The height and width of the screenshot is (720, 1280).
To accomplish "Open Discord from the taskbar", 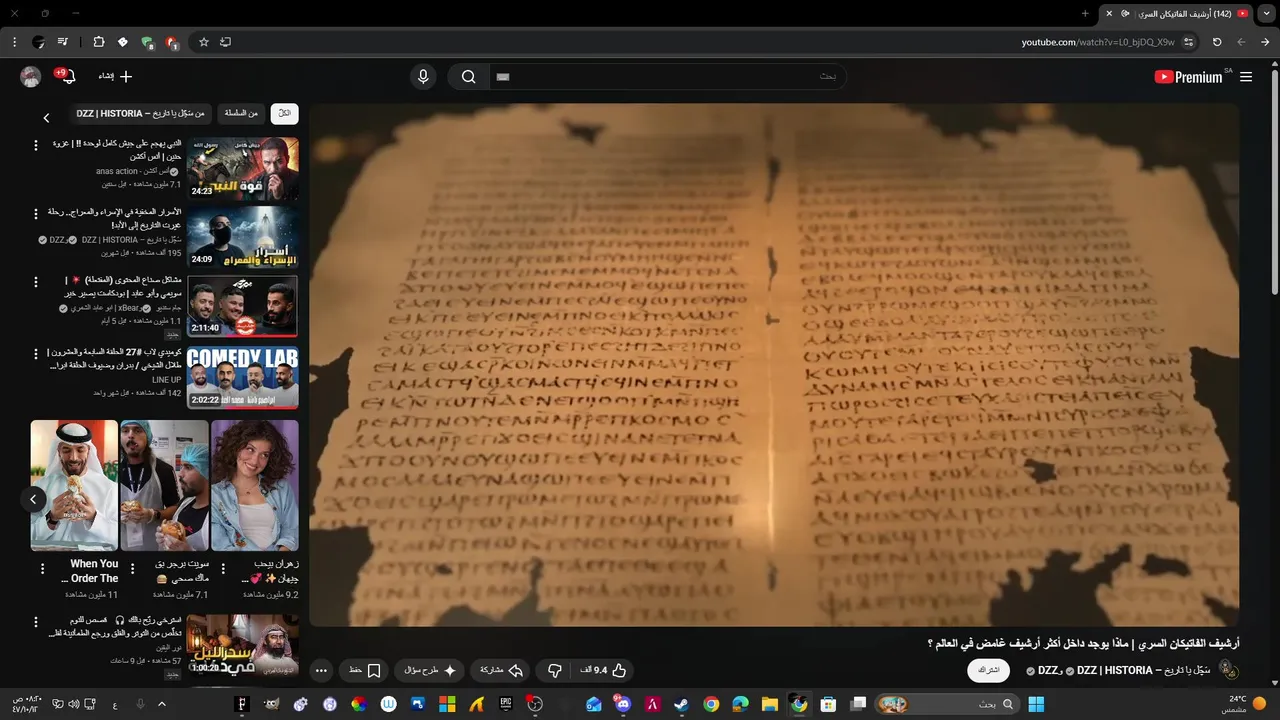I will (x=623, y=704).
